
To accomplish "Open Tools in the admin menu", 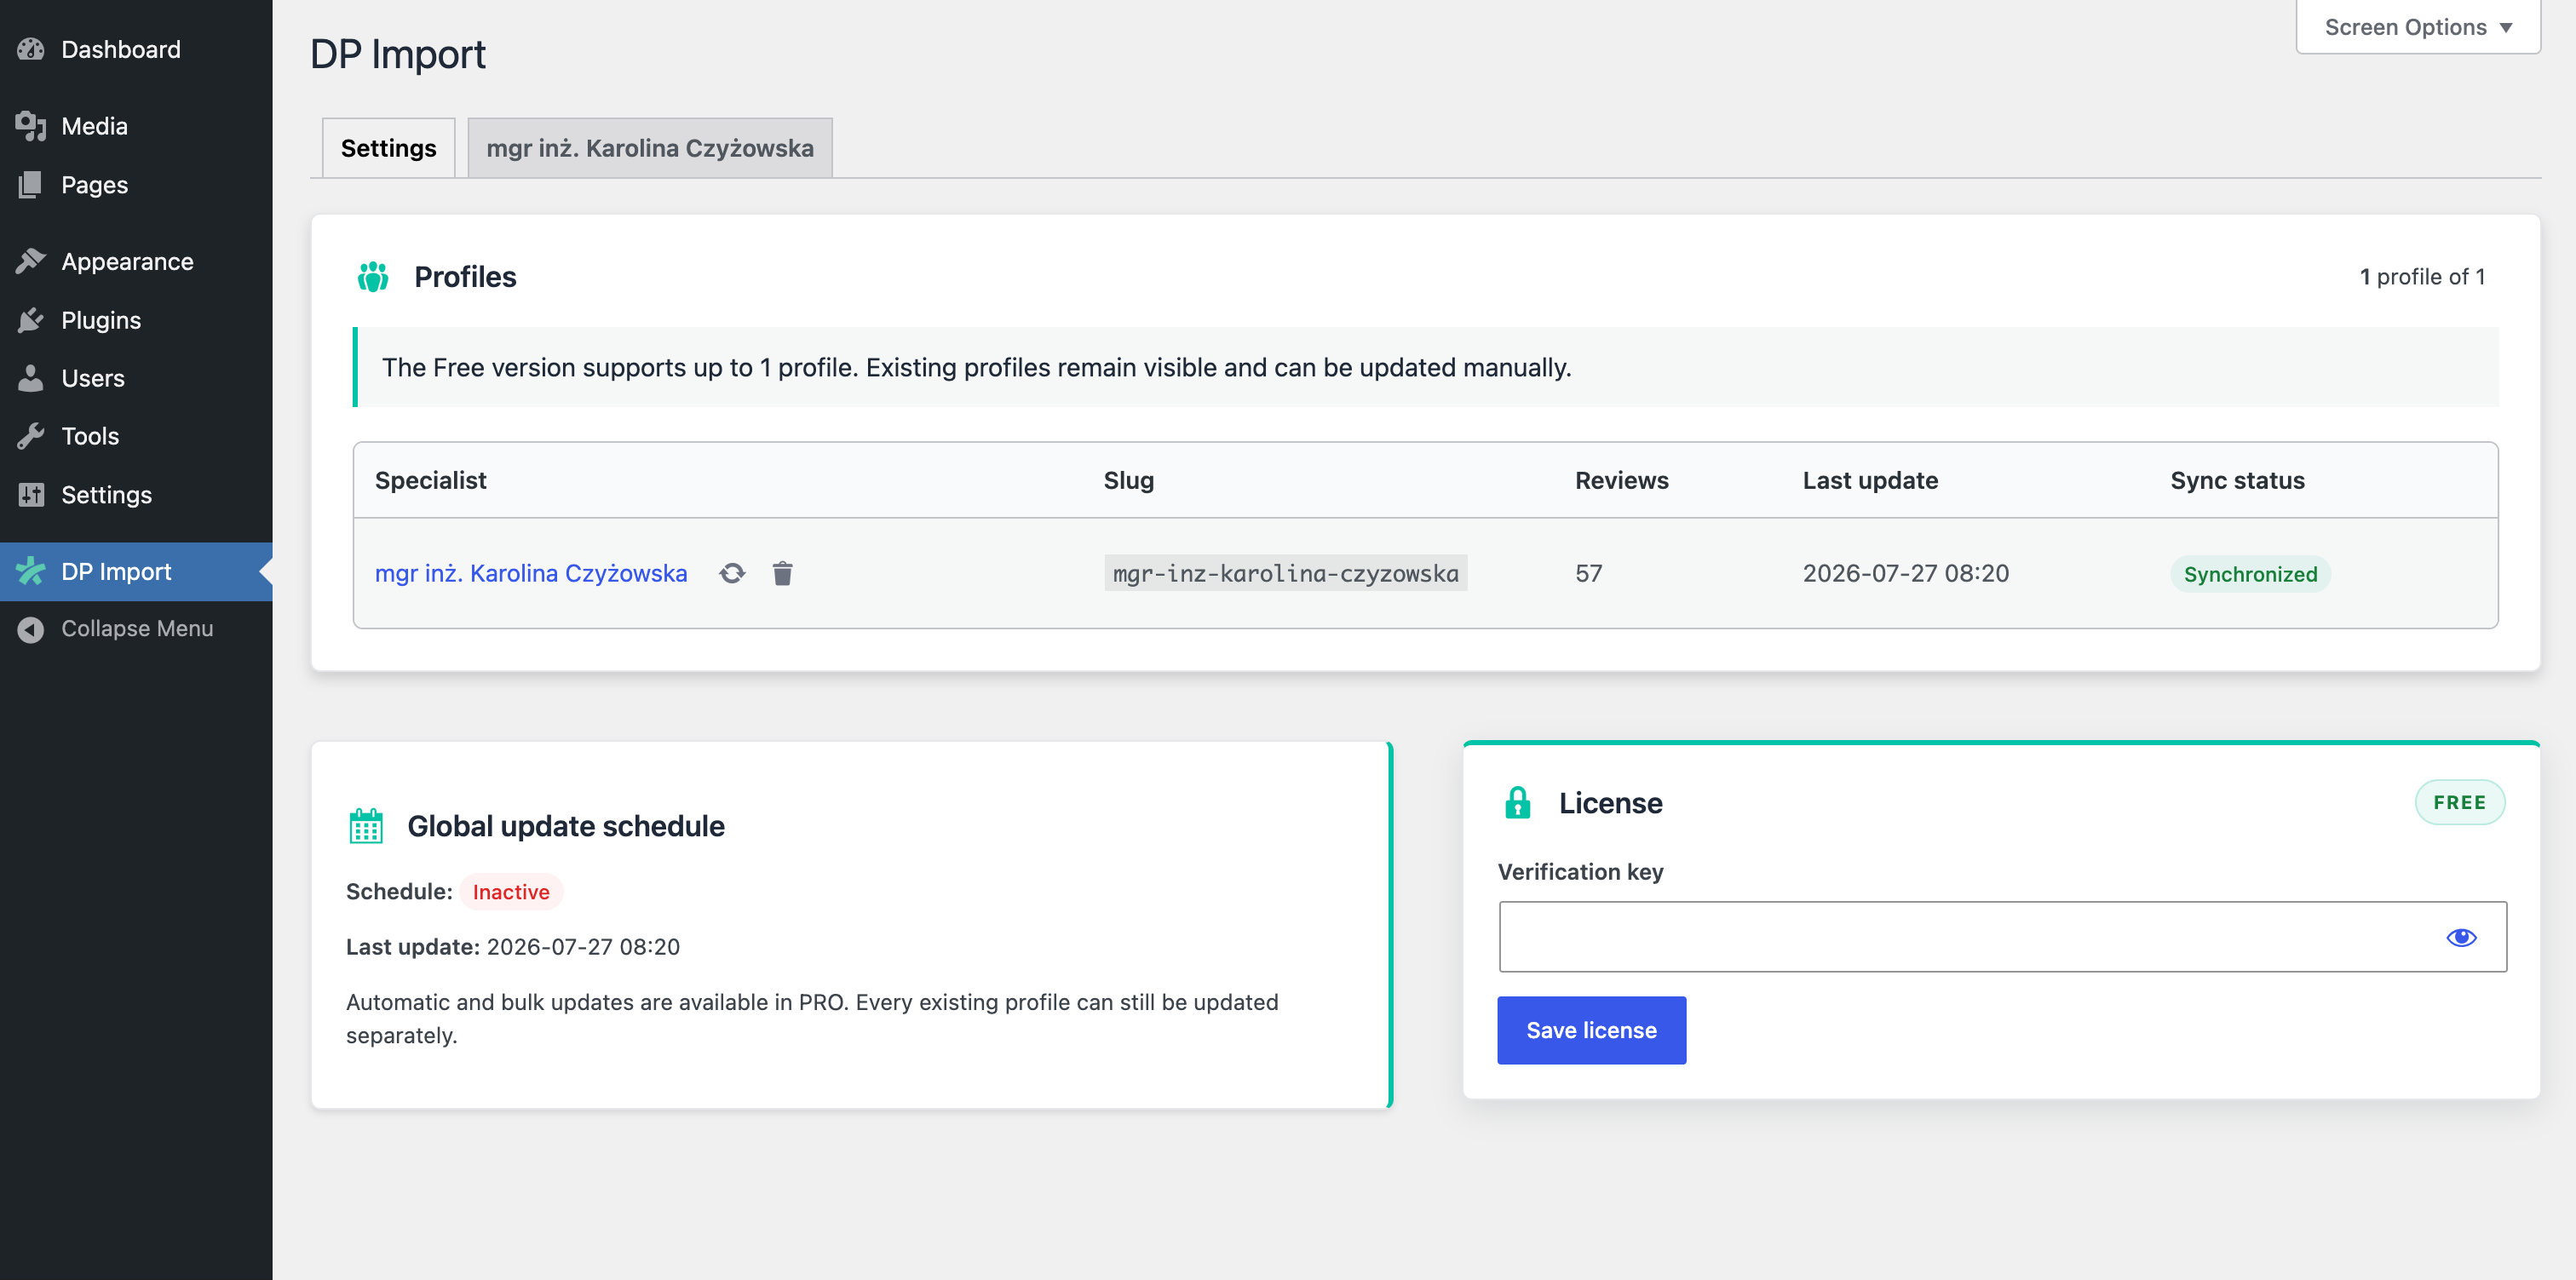I will pyautogui.click(x=90, y=436).
